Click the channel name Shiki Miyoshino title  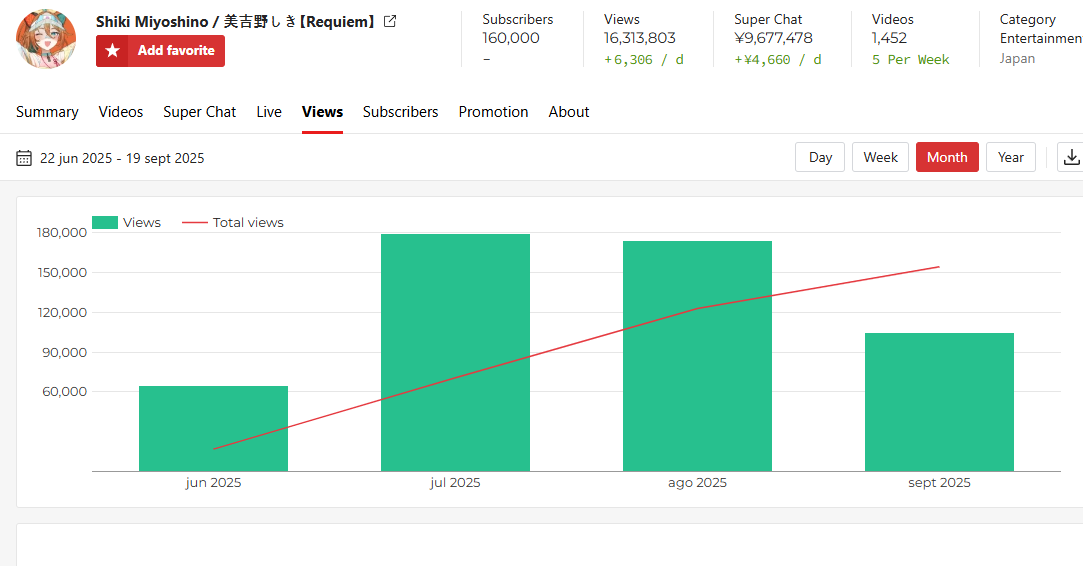tap(238, 21)
